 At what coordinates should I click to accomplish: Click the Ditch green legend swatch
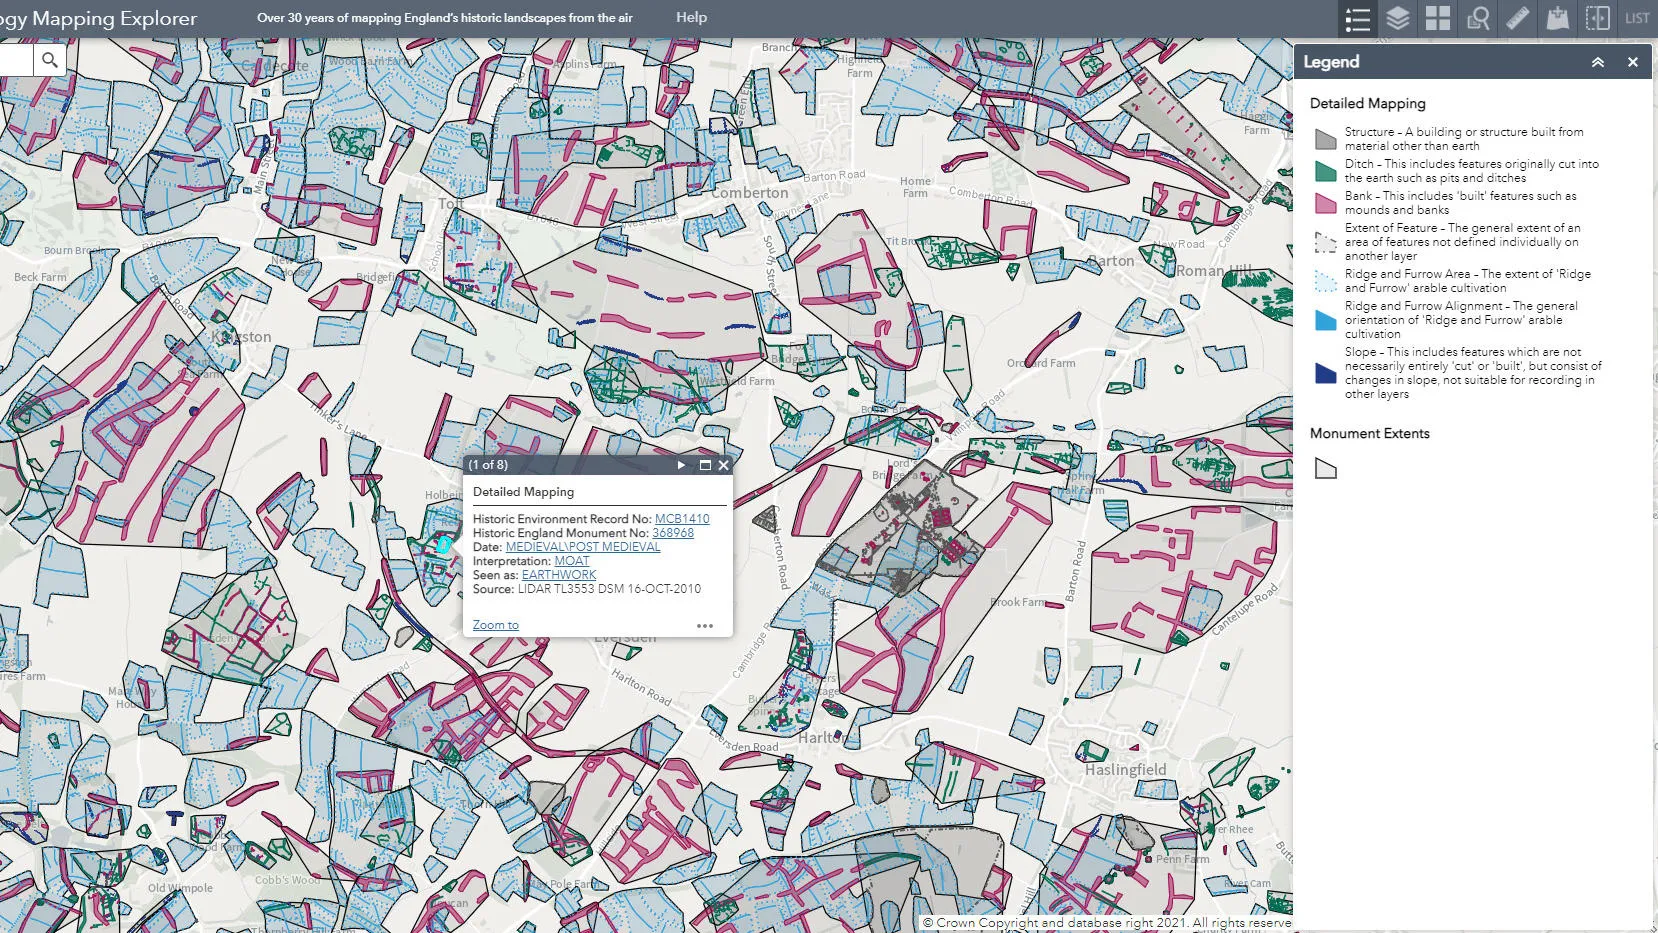point(1325,171)
